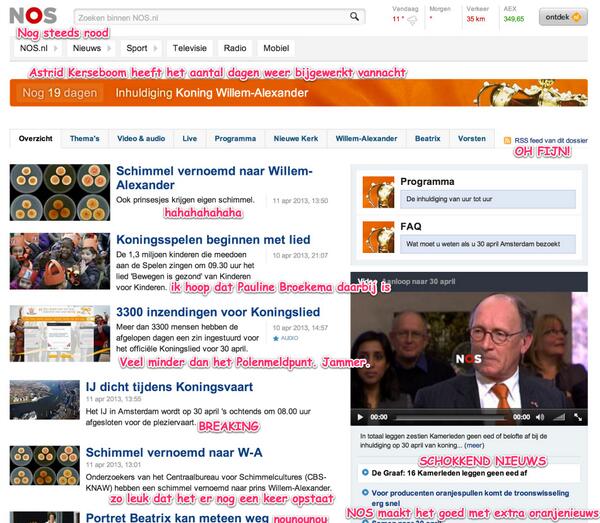Mute the video via speaker icon
Screen dimensions: 600x523
click(x=540, y=417)
